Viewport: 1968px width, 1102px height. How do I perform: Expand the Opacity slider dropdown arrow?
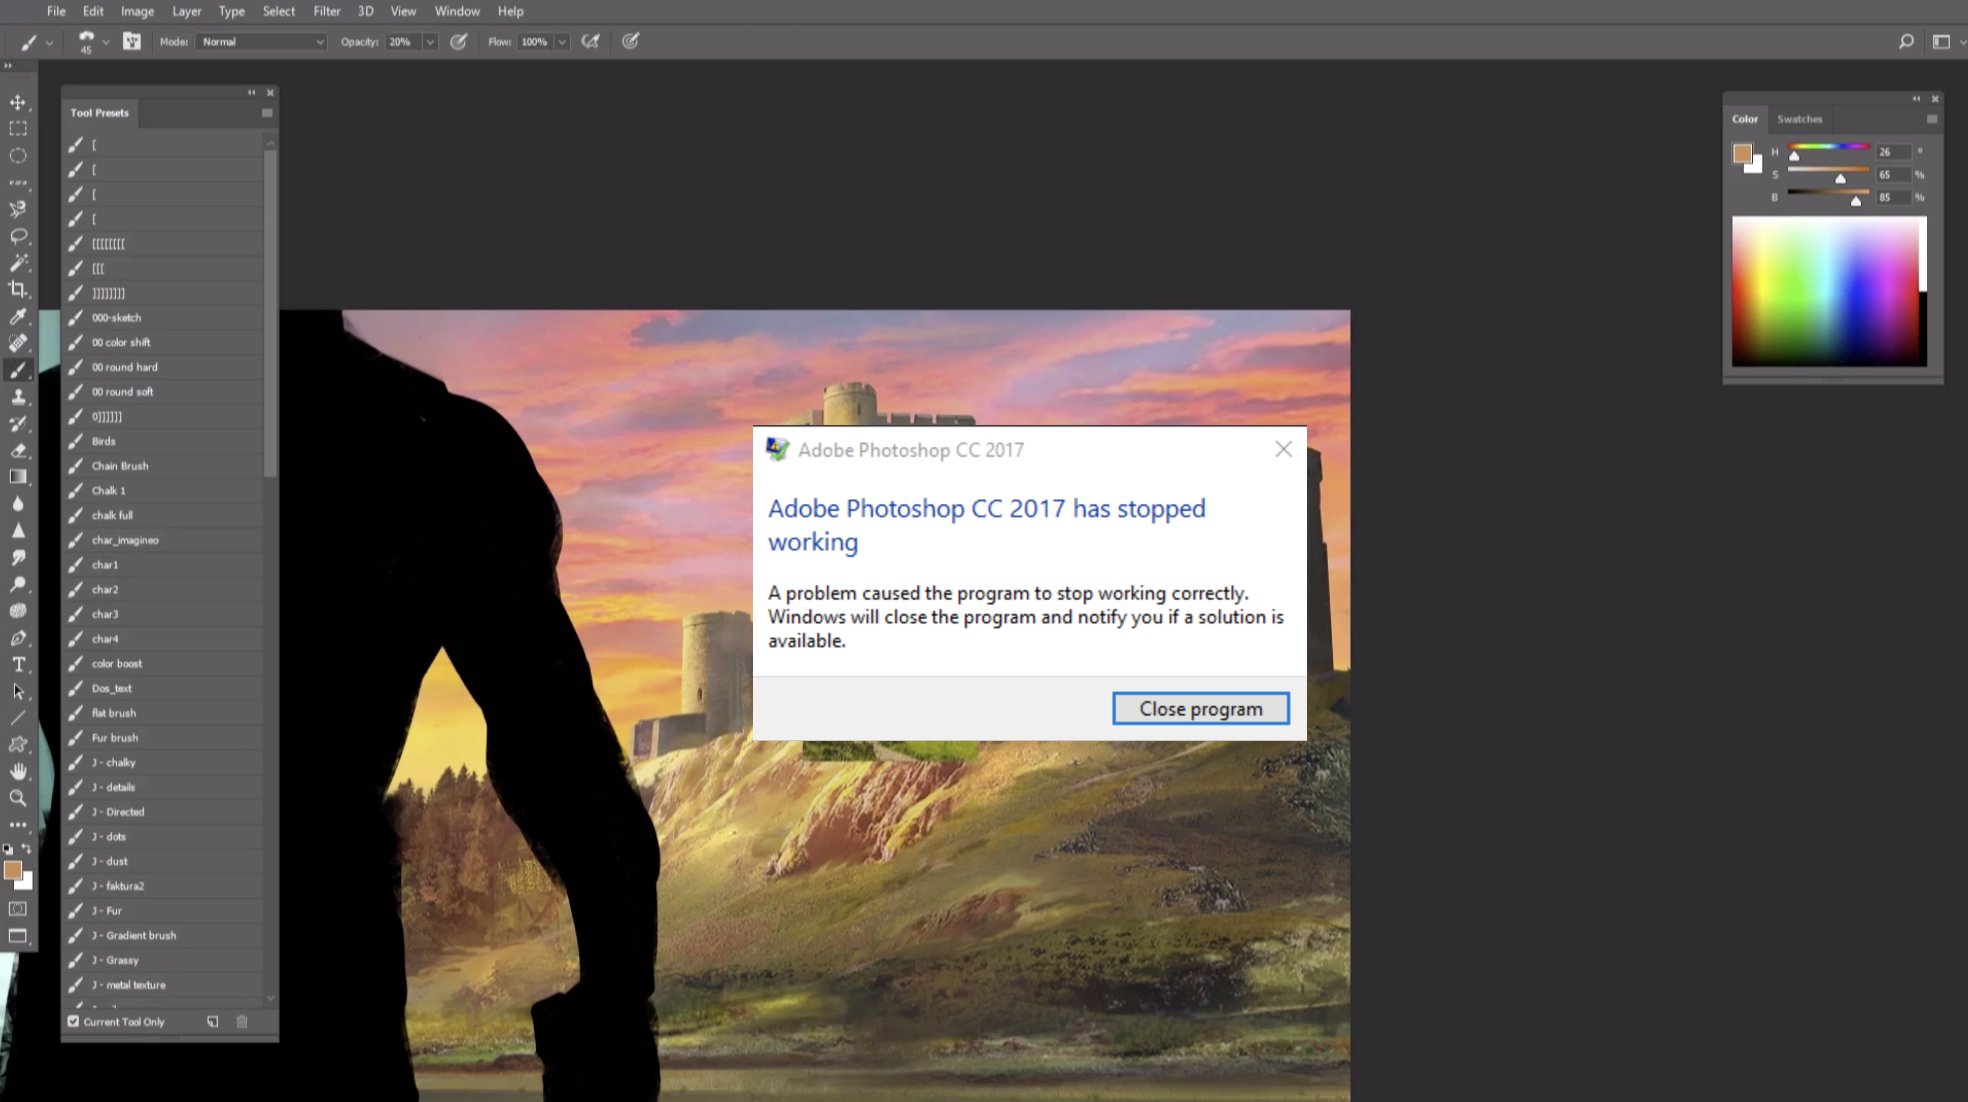point(430,42)
